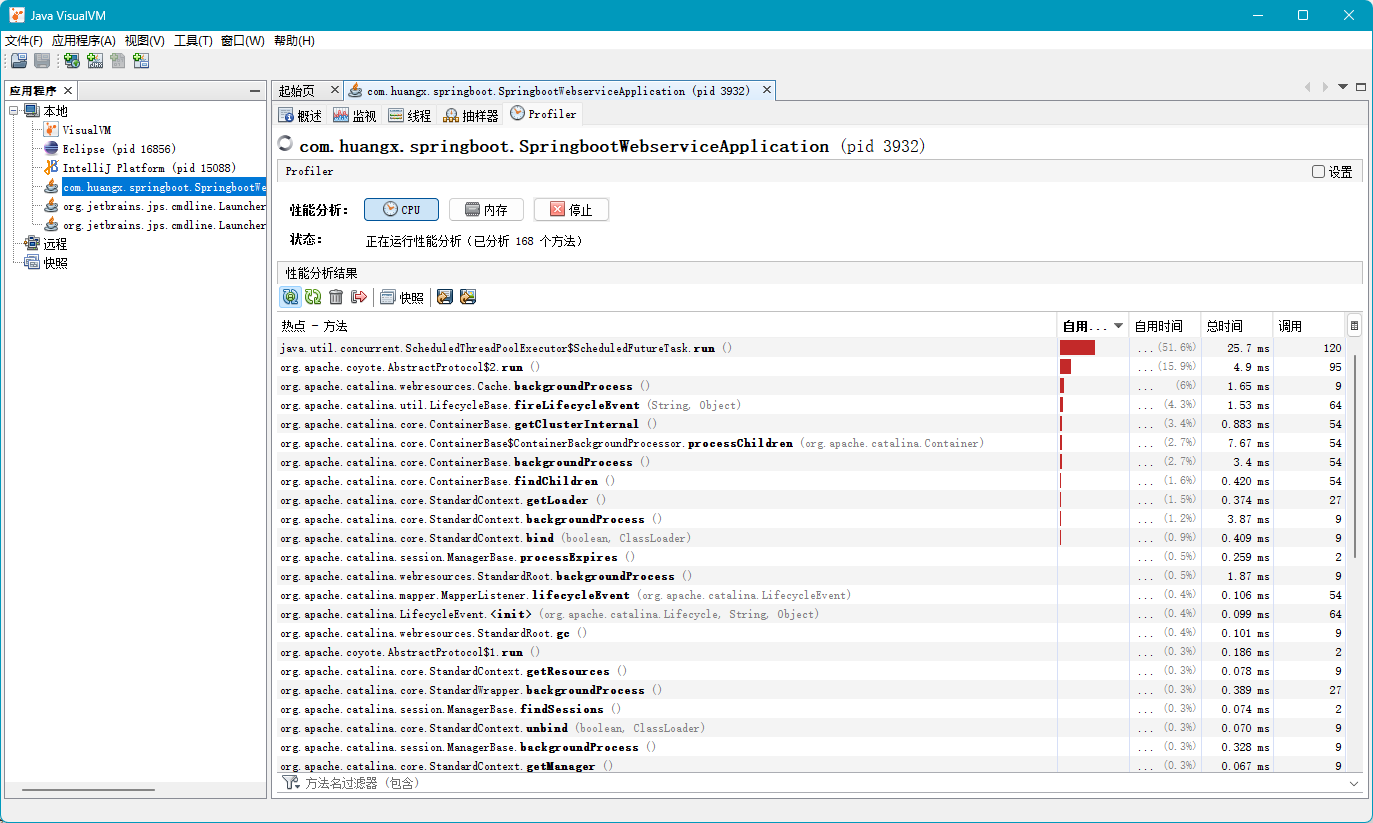Toggle auto-refresh results icon

coord(290,297)
